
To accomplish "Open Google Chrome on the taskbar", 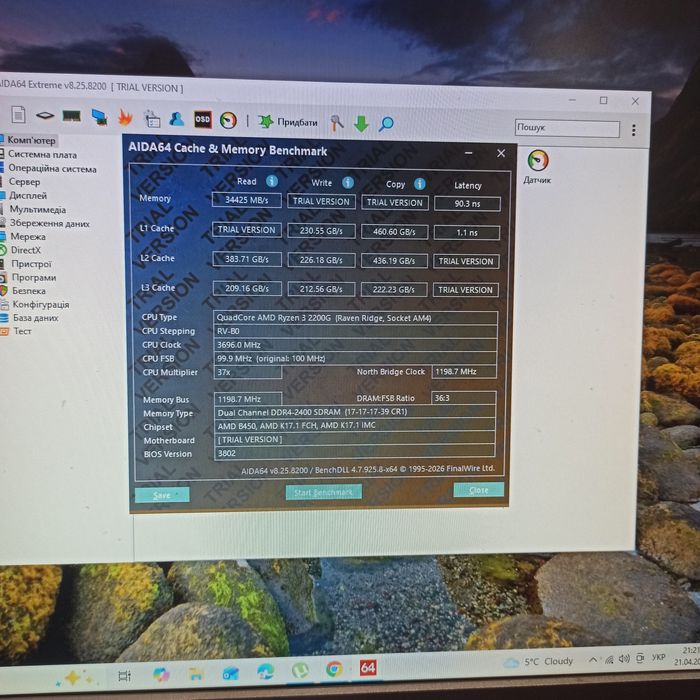I will tap(334, 669).
